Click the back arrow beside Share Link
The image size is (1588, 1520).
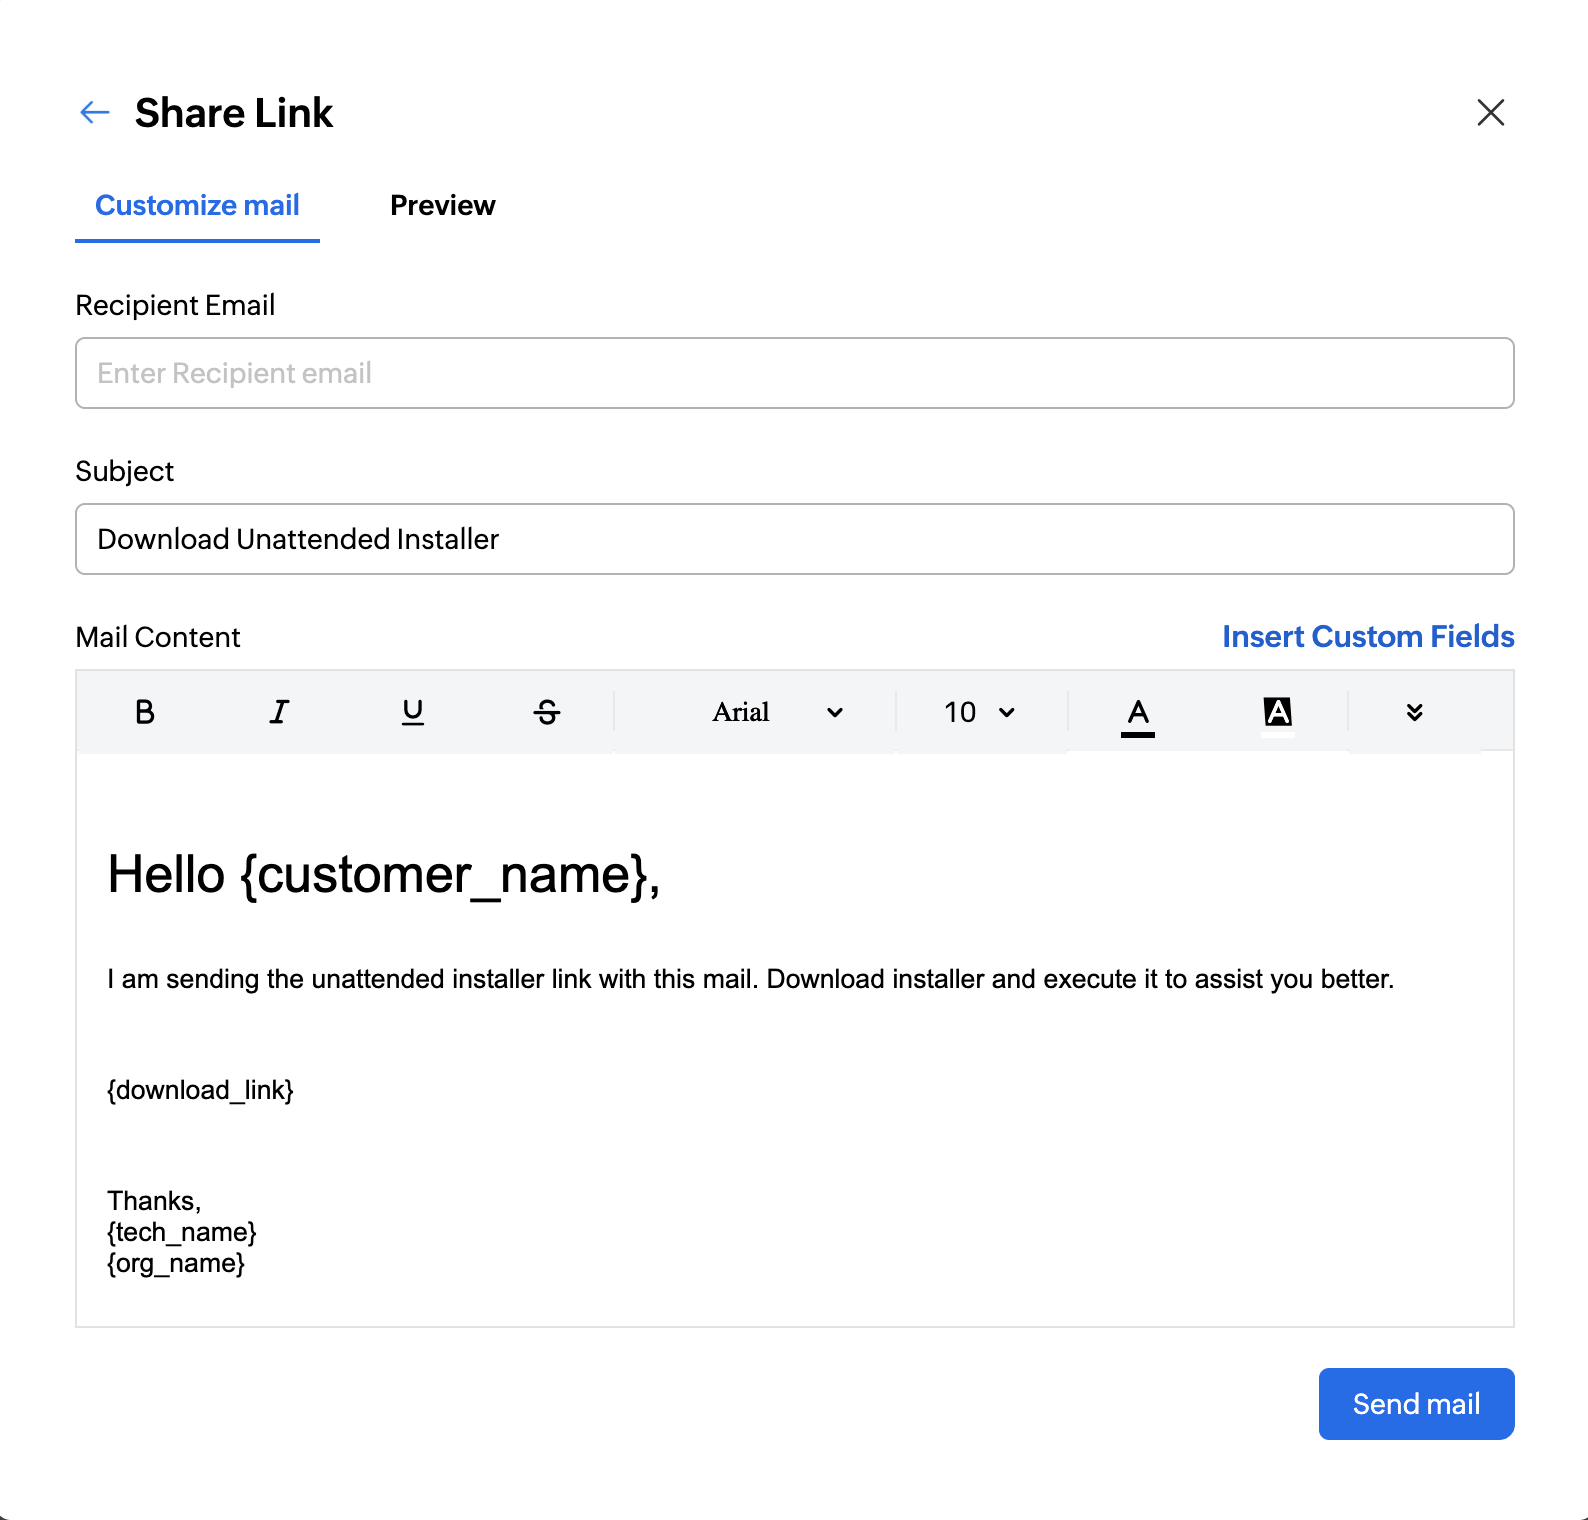pos(94,112)
